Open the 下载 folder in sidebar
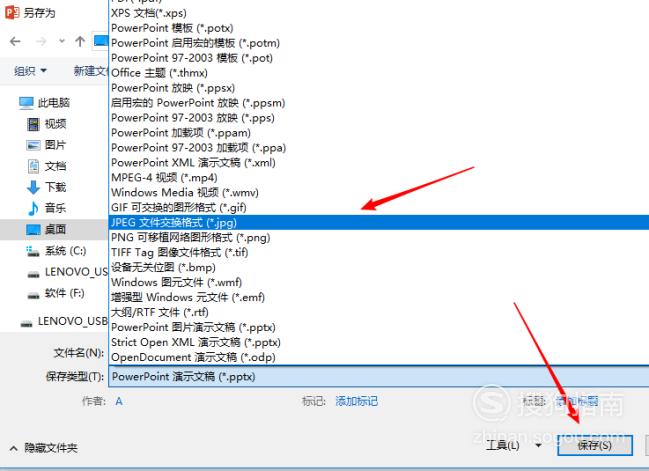Viewport: 649px width, 471px height. point(55,187)
